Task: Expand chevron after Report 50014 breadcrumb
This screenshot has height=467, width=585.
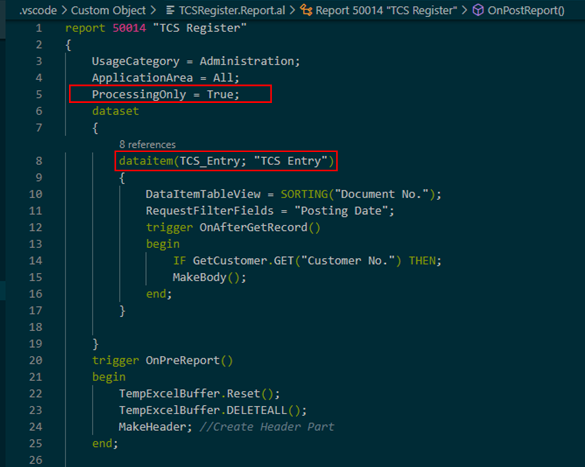Action: [464, 10]
